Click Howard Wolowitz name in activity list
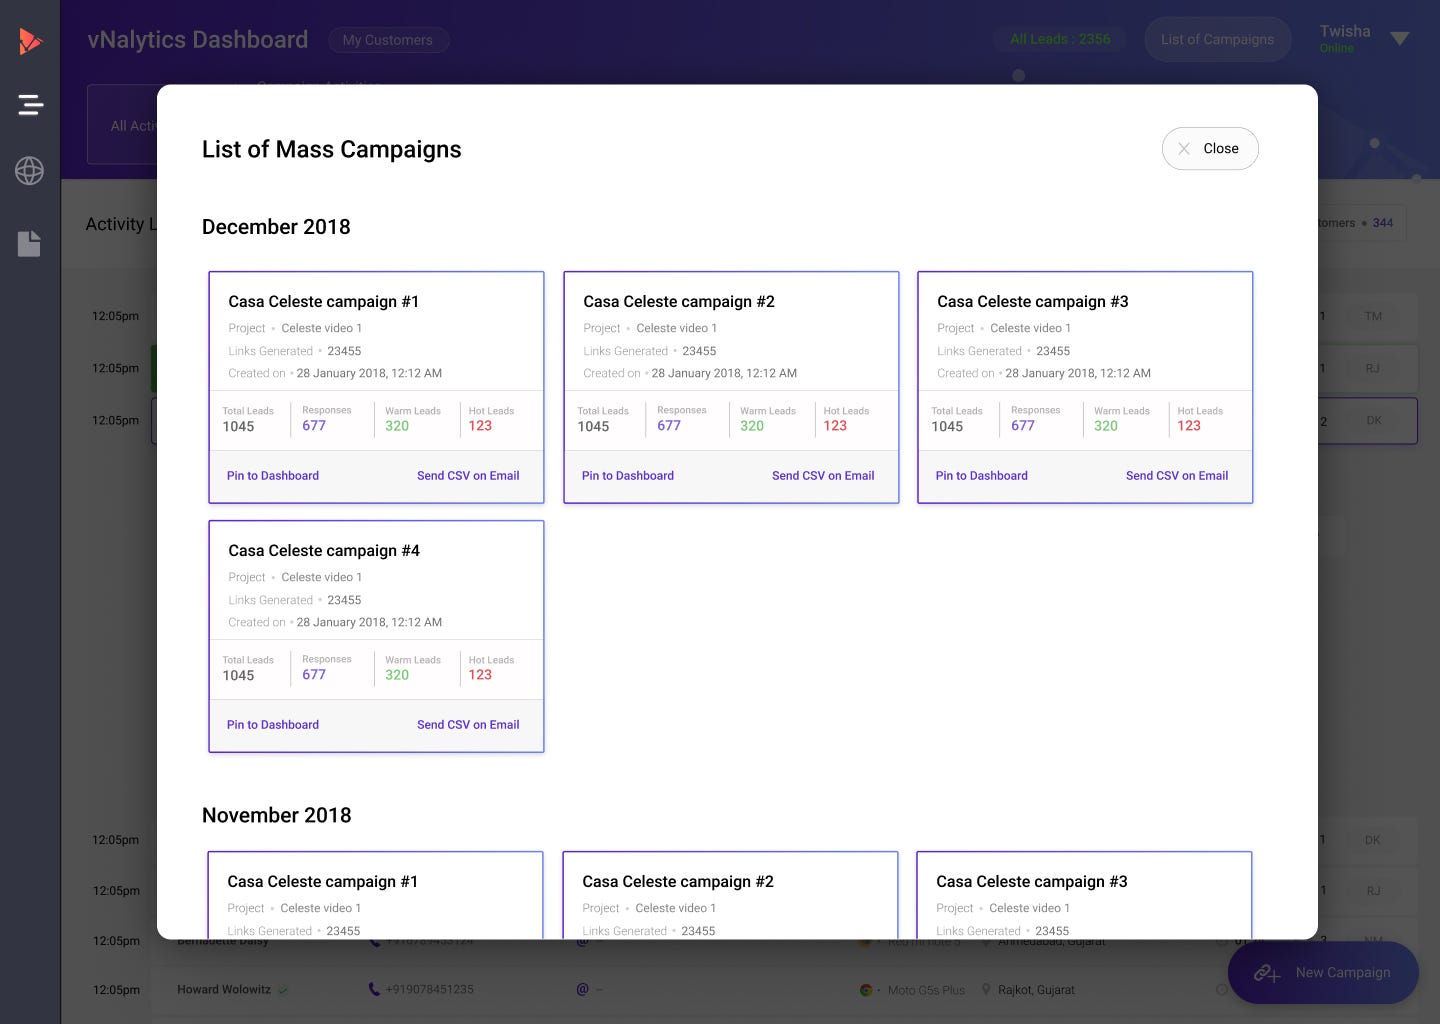This screenshot has height=1024, width=1440. (x=224, y=990)
